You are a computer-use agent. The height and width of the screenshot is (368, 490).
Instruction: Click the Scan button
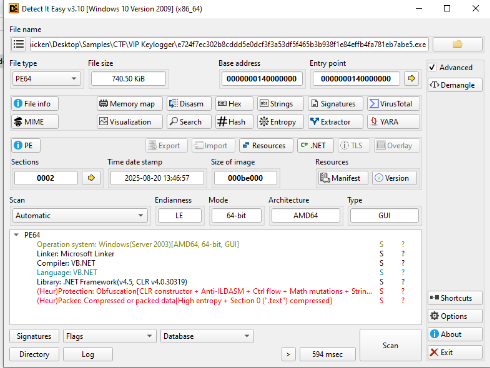[390, 345]
